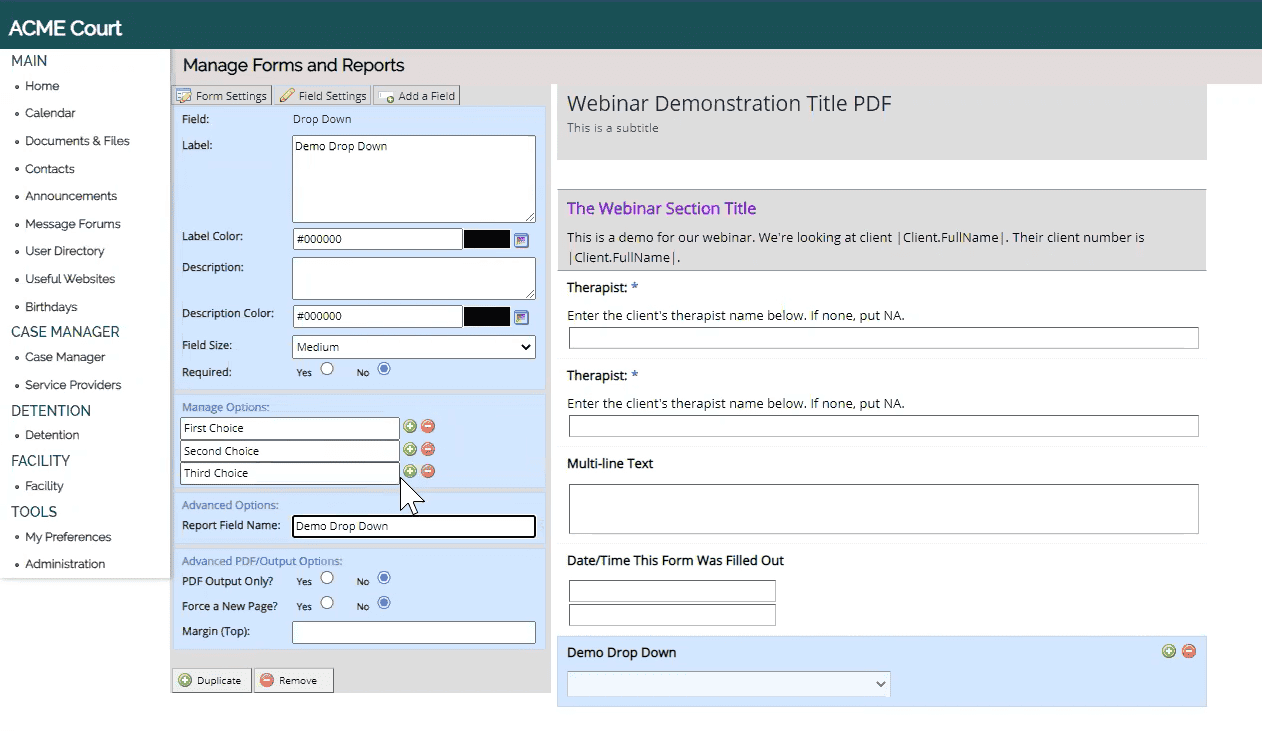Viewport: 1262px width, 731px height.
Task: Open Announcements link
Action: [71, 196]
